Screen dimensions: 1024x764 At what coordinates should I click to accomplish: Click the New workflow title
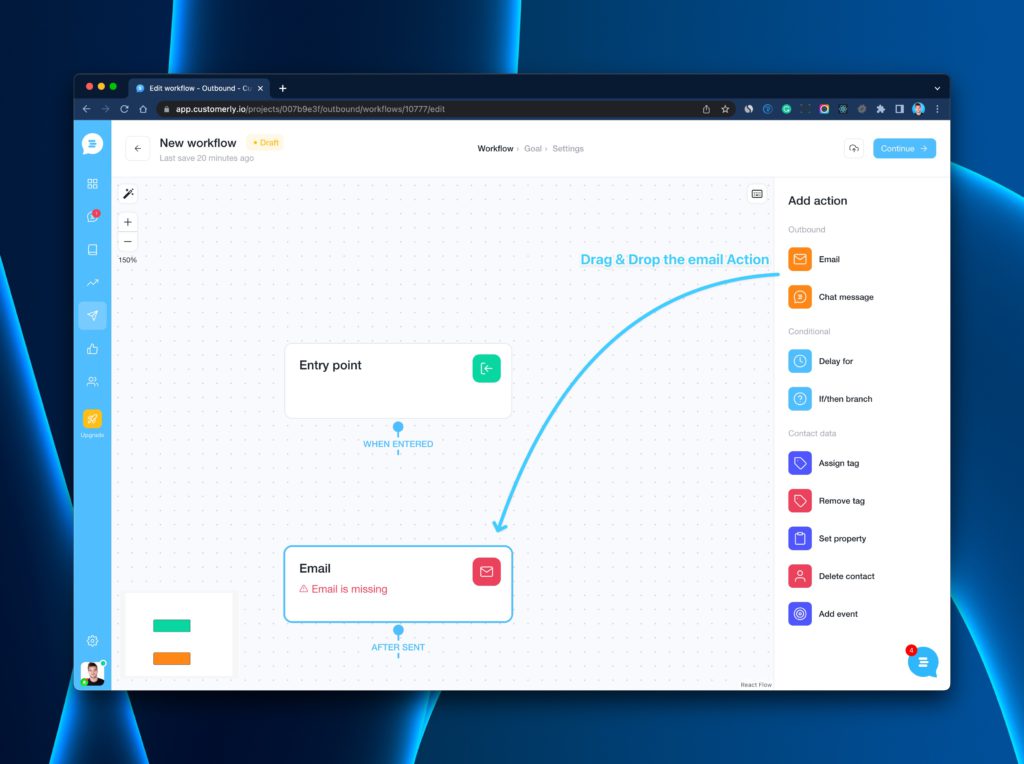click(x=198, y=143)
